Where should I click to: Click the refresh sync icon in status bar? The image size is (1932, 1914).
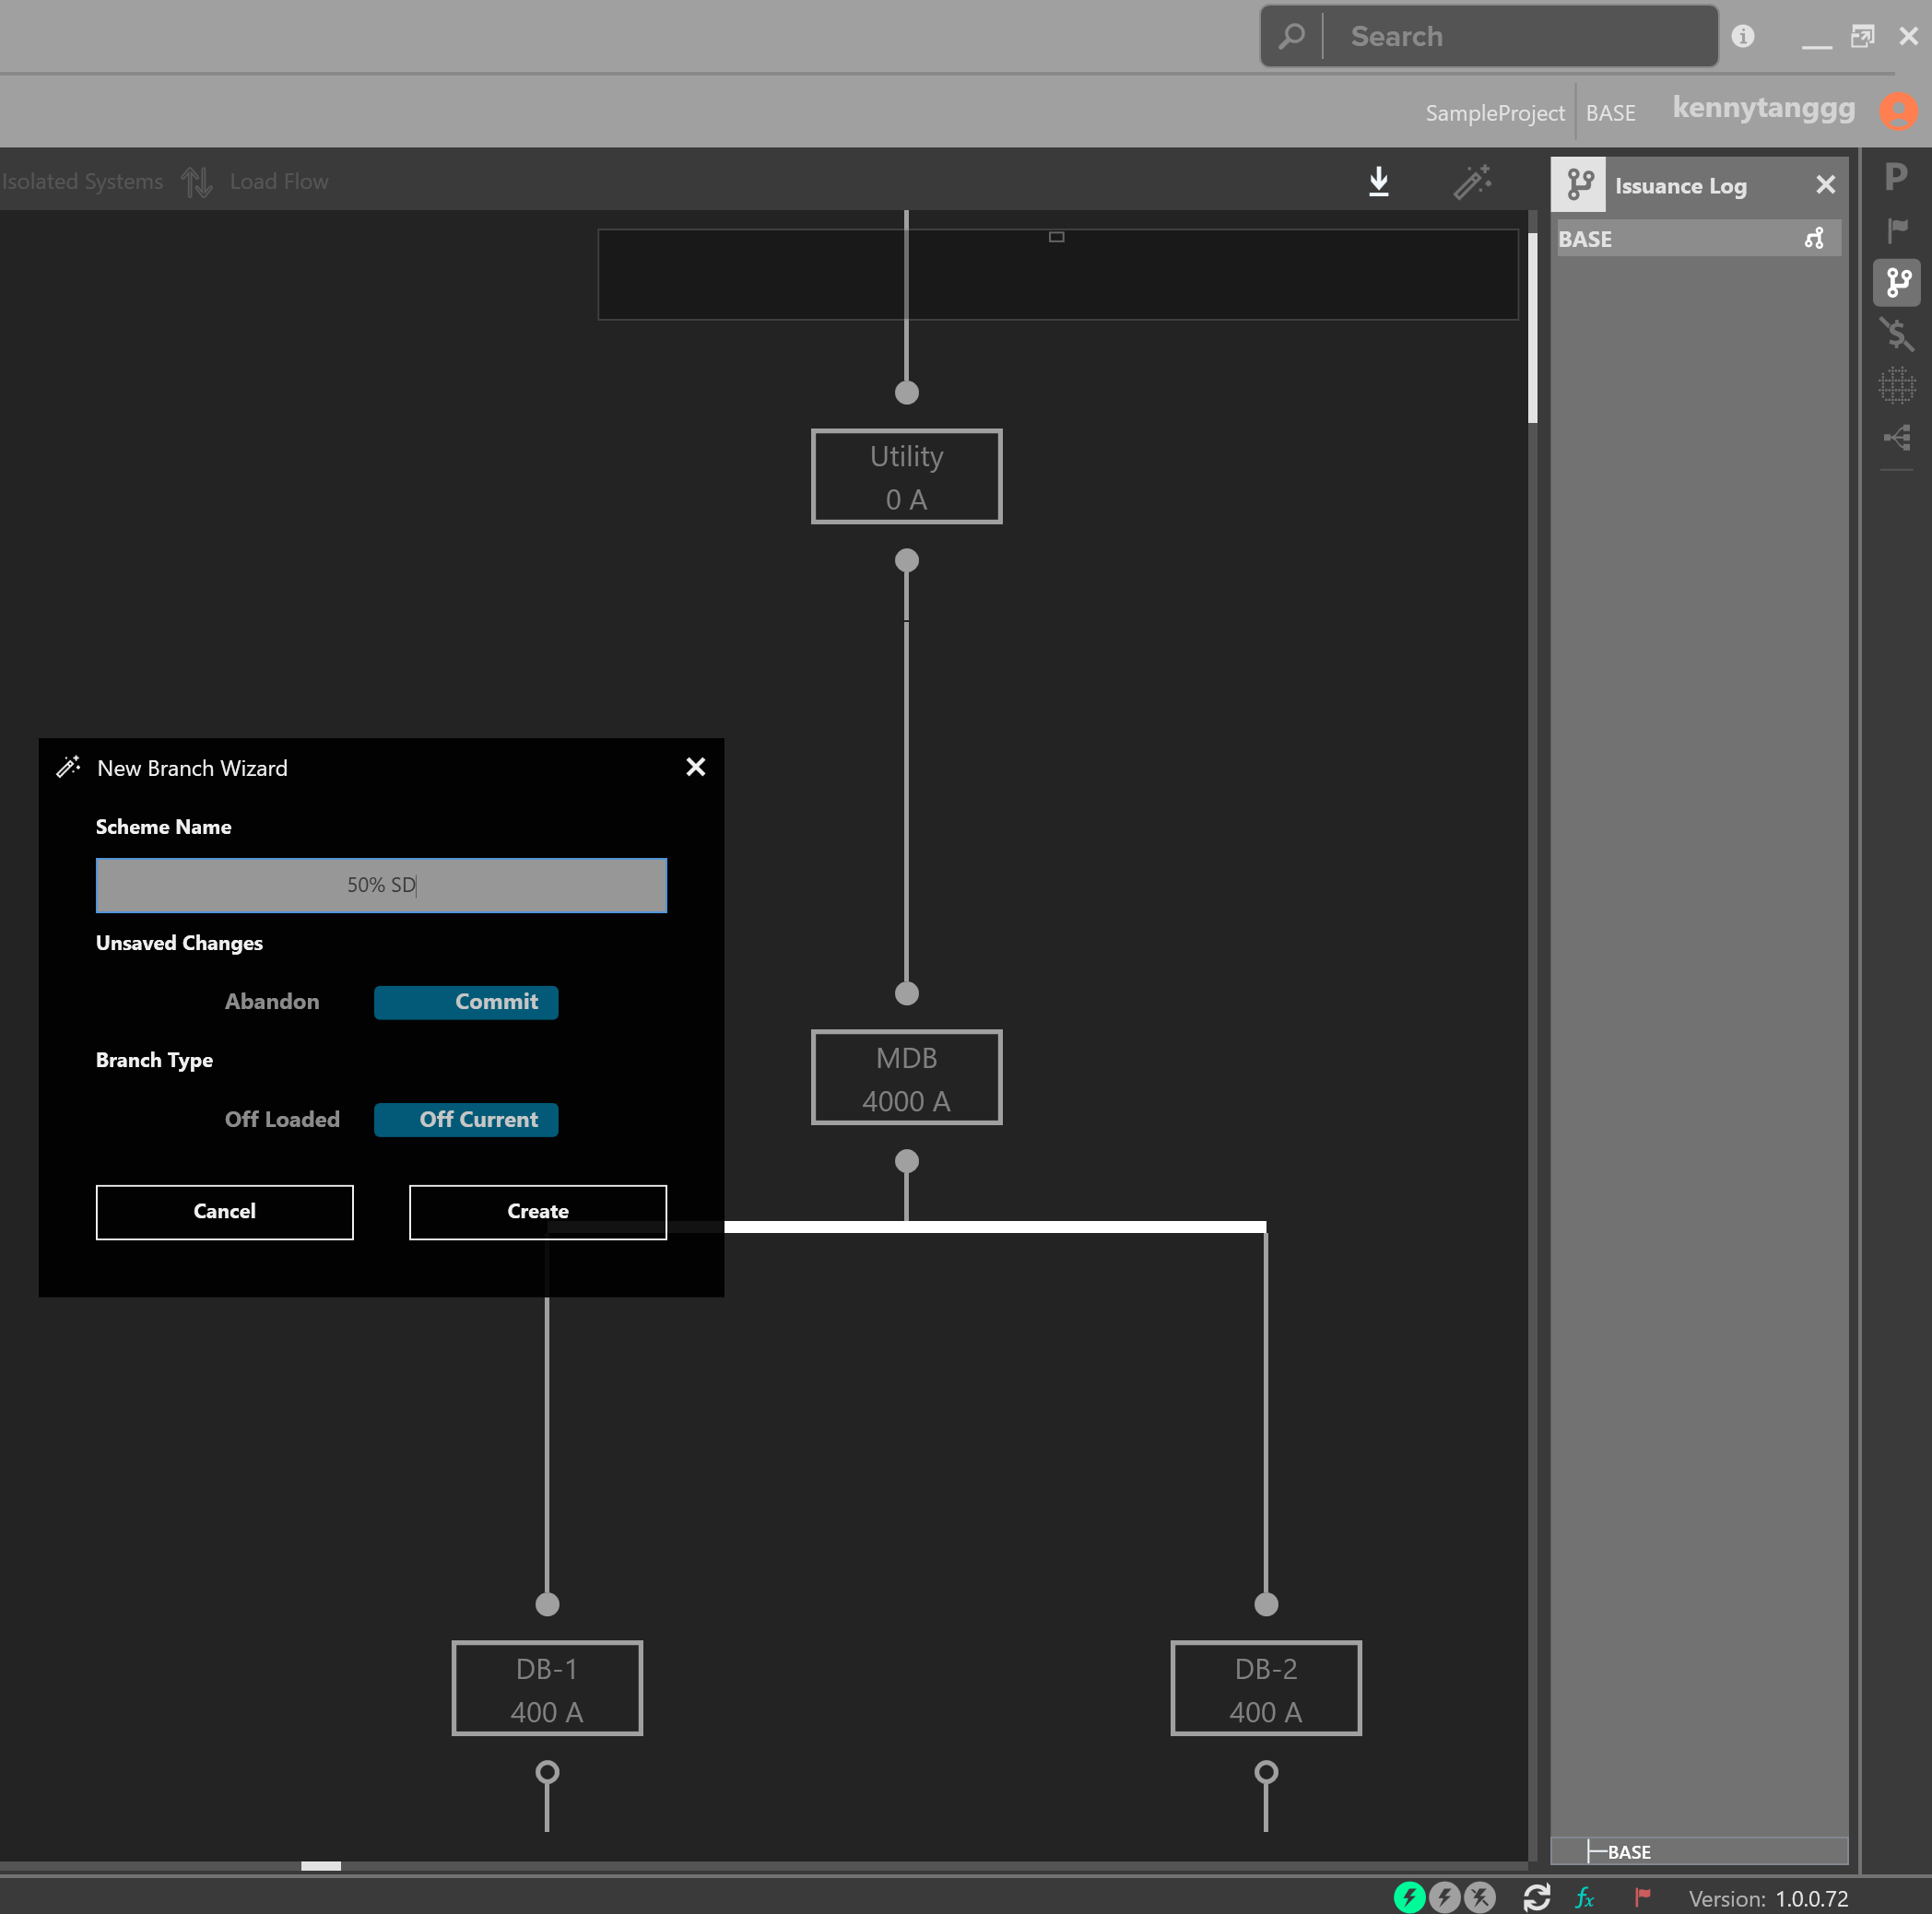point(1536,1897)
